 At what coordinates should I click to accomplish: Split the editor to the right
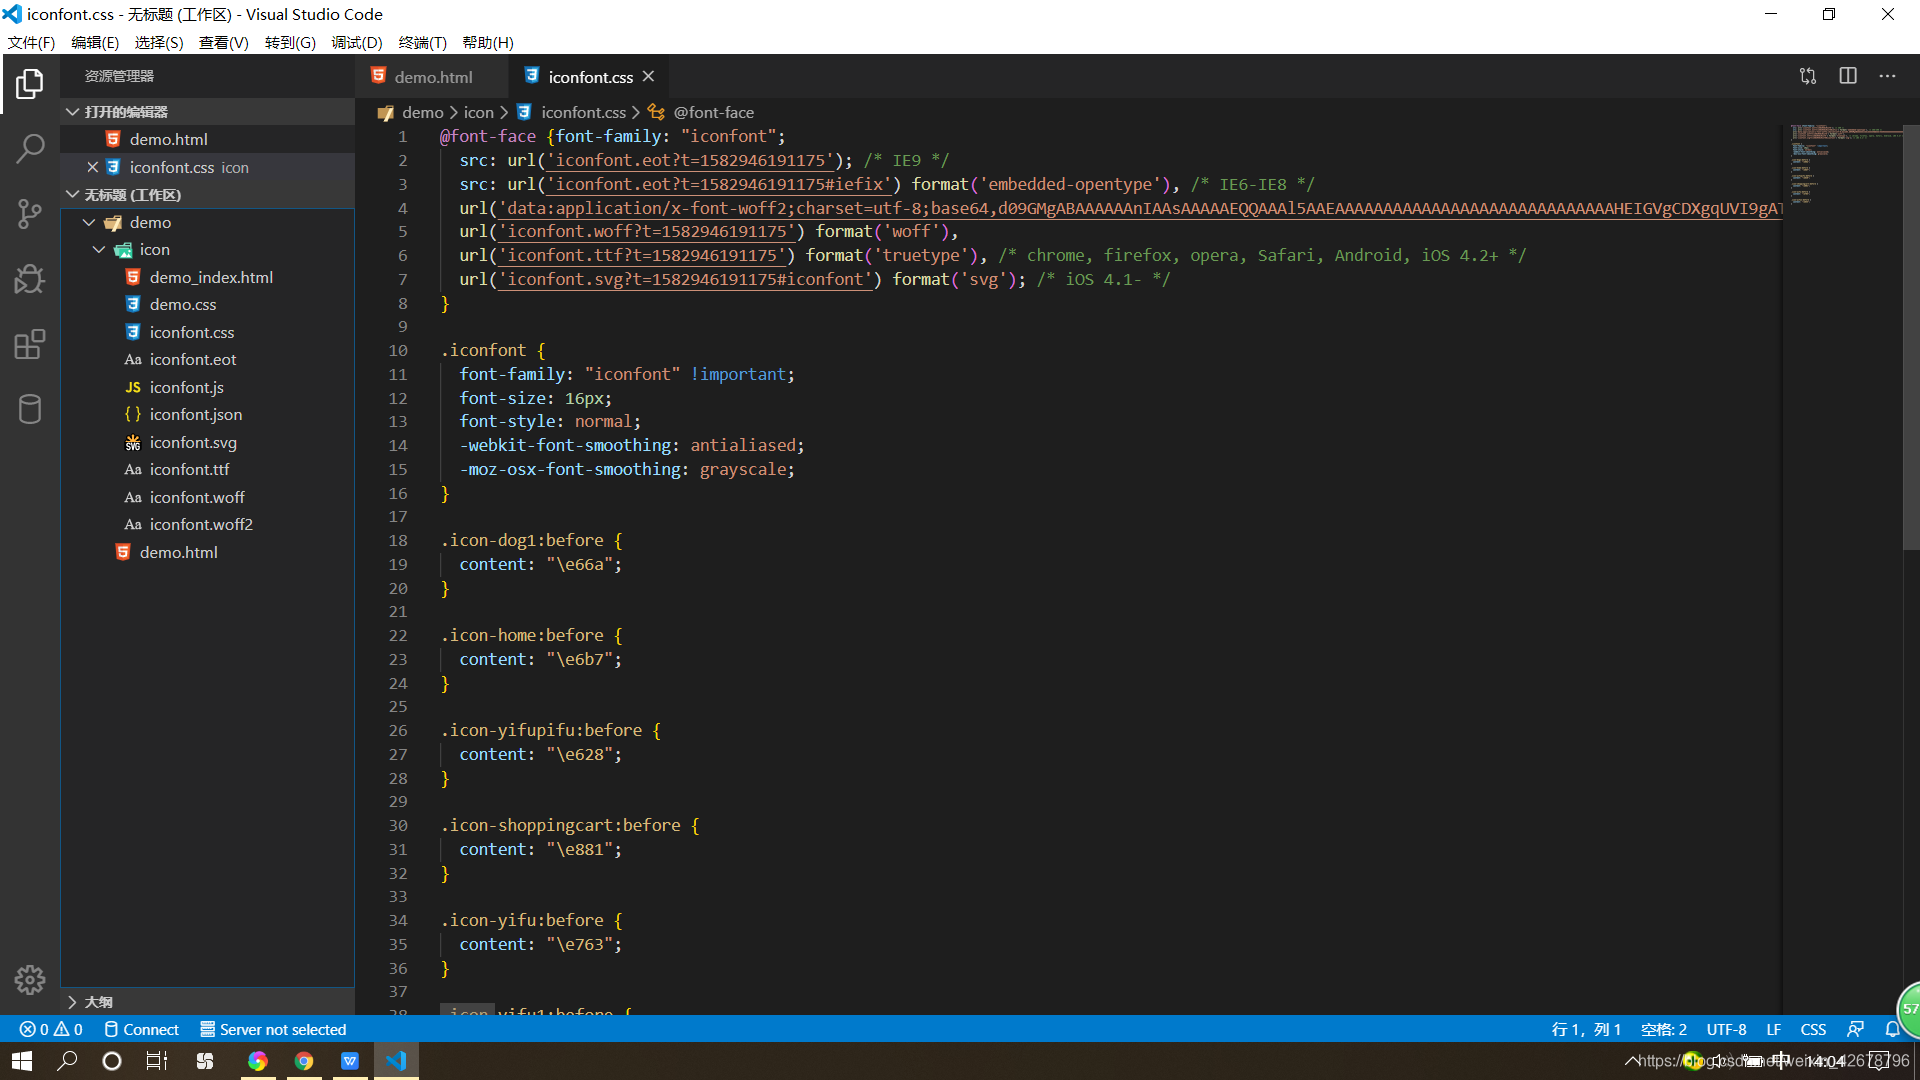tap(1848, 76)
